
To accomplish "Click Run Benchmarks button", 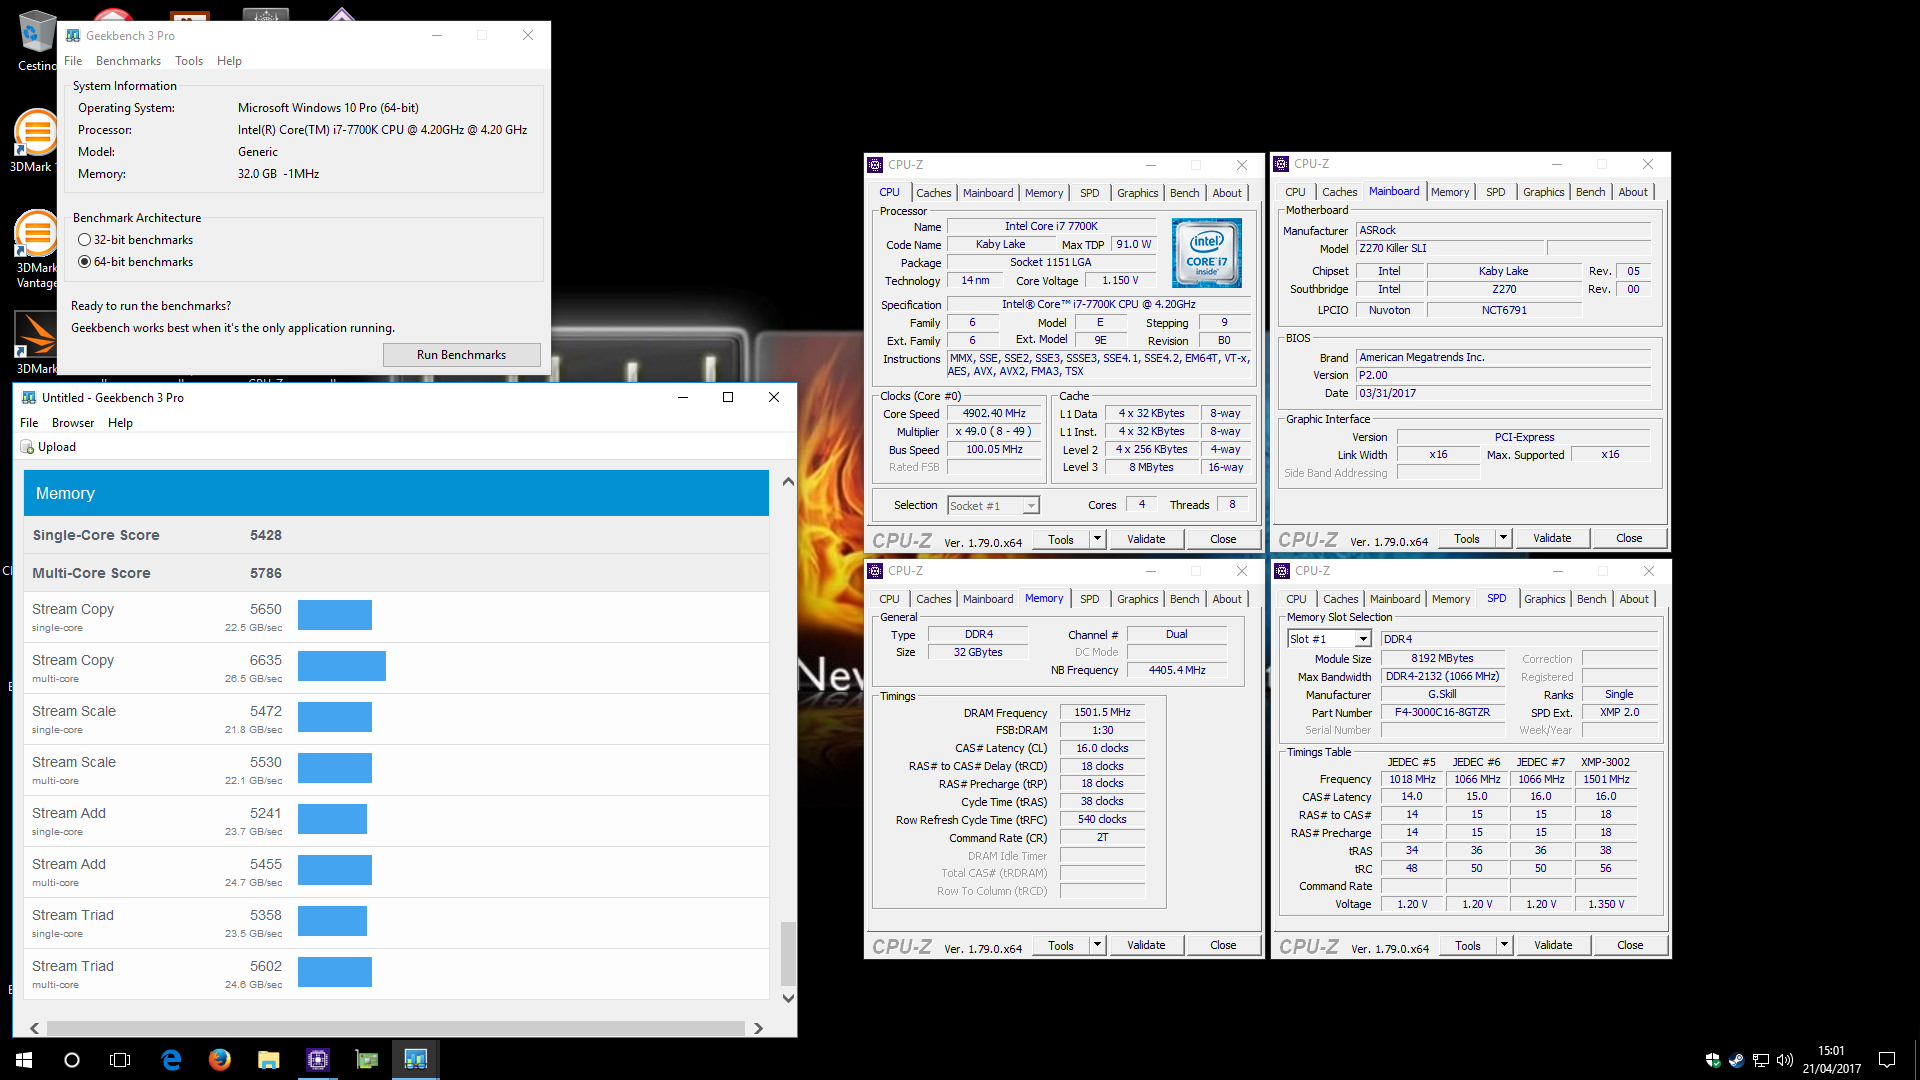I will tap(461, 355).
